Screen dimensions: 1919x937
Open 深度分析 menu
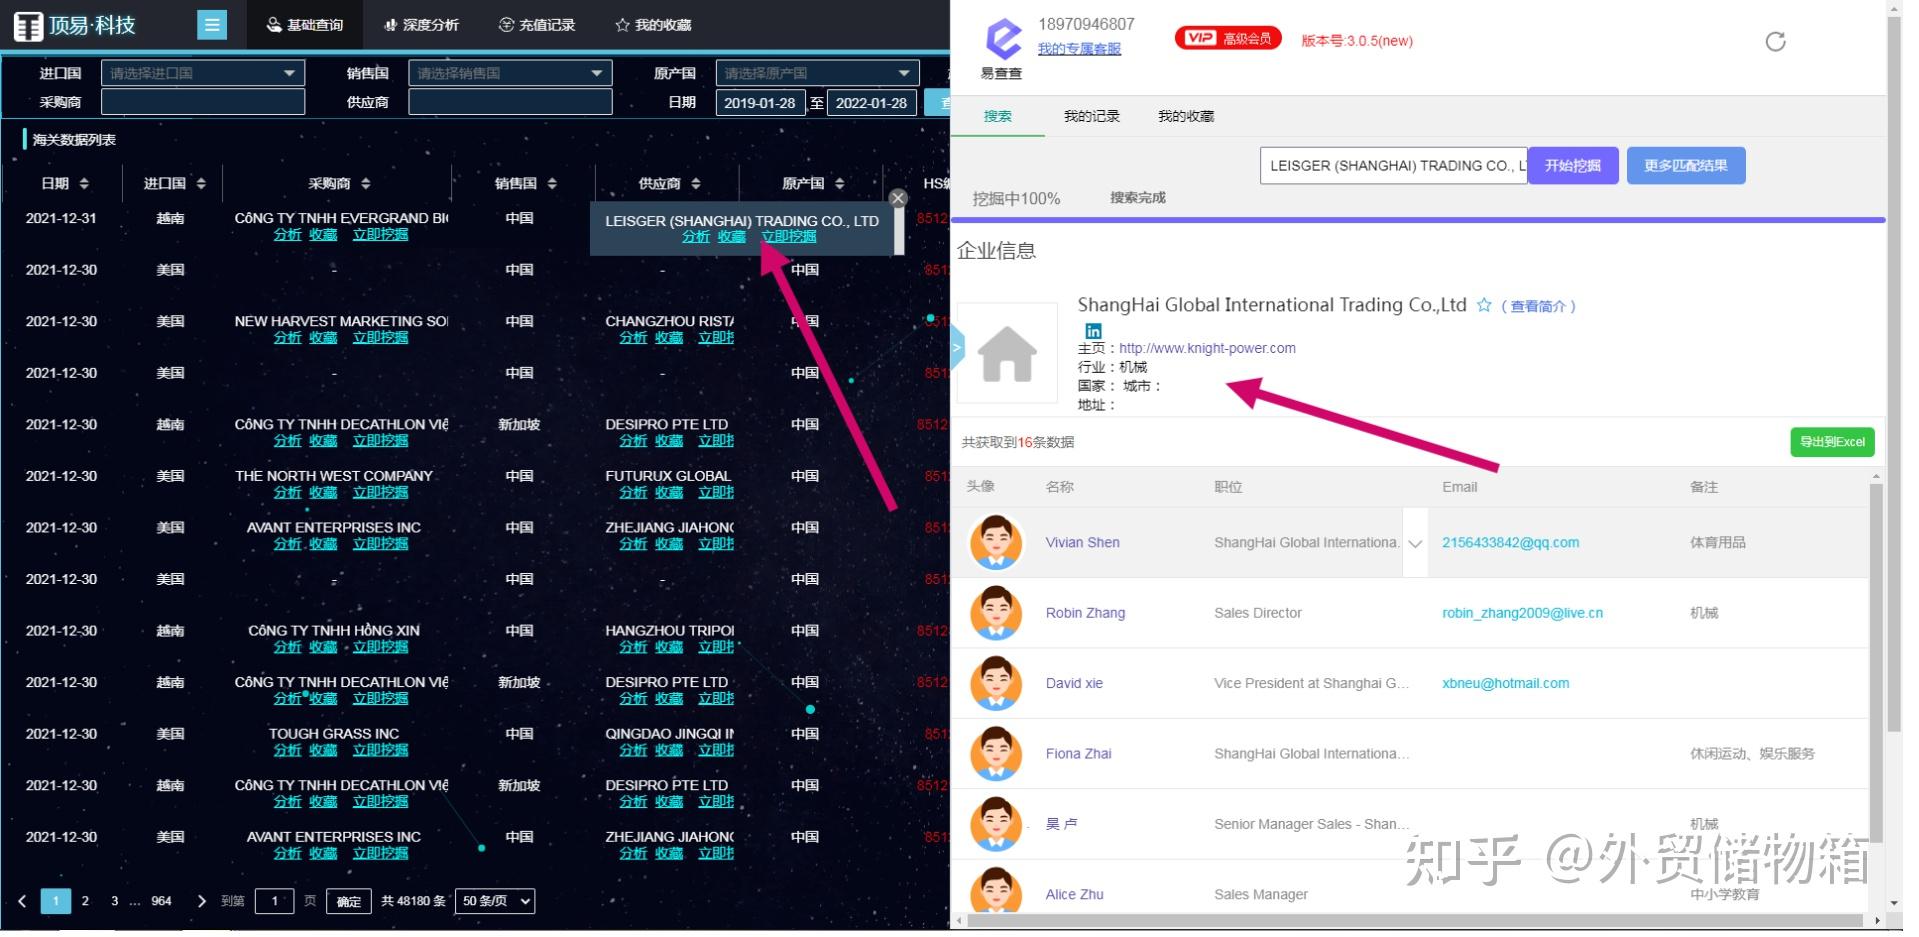(421, 25)
